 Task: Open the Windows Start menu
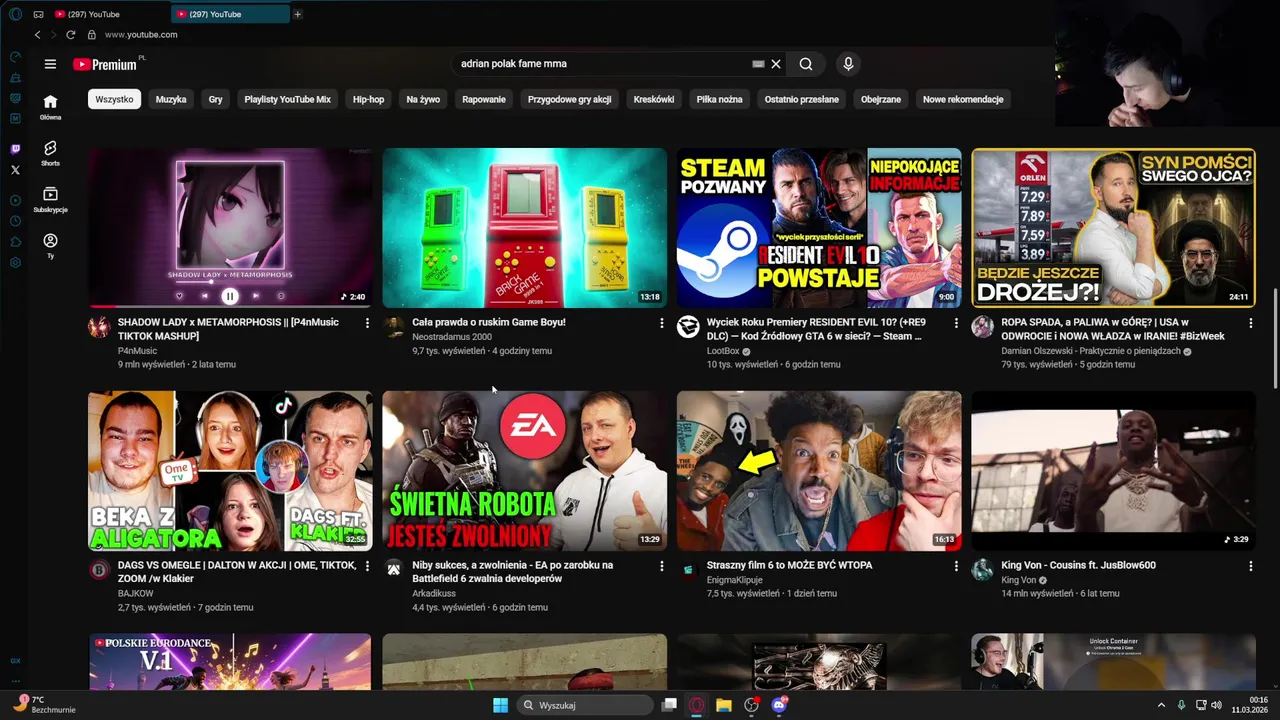tap(500, 705)
